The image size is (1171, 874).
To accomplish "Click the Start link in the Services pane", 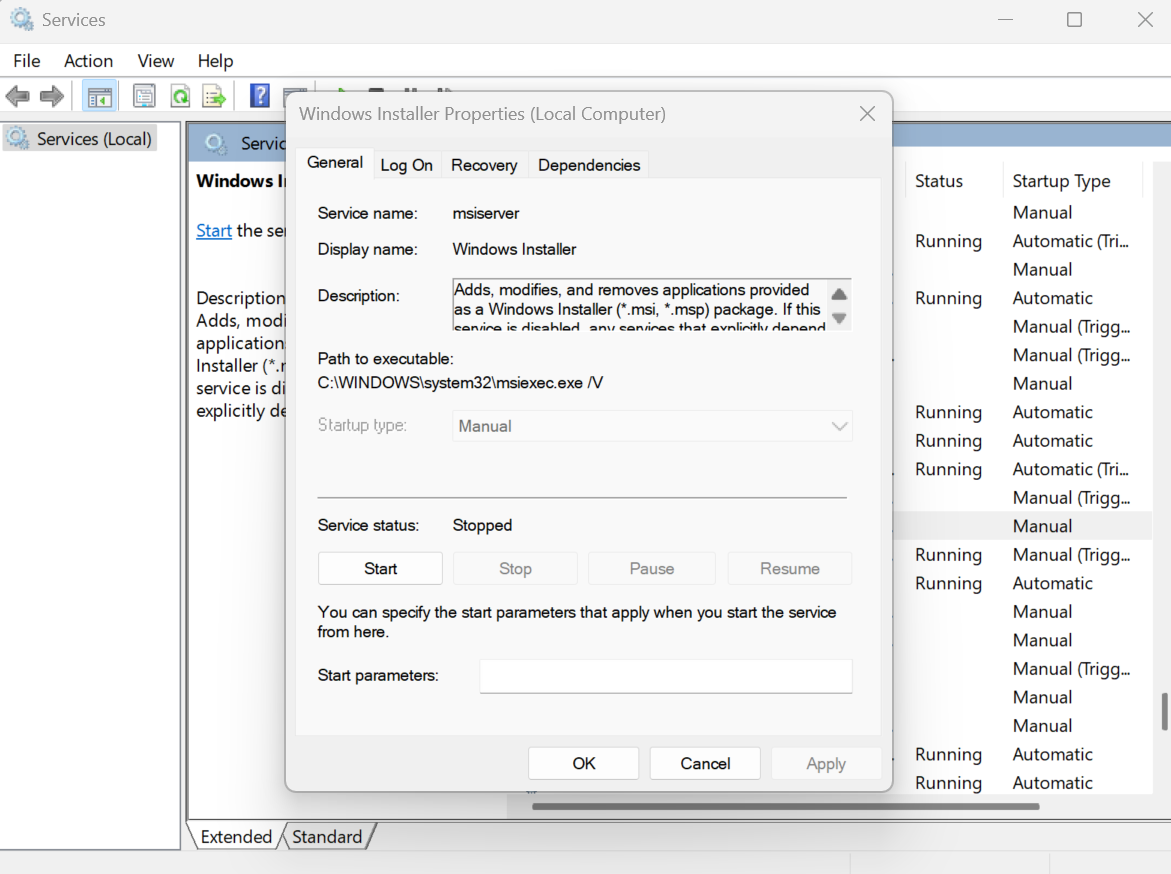I will pyautogui.click(x=214, y=231).
